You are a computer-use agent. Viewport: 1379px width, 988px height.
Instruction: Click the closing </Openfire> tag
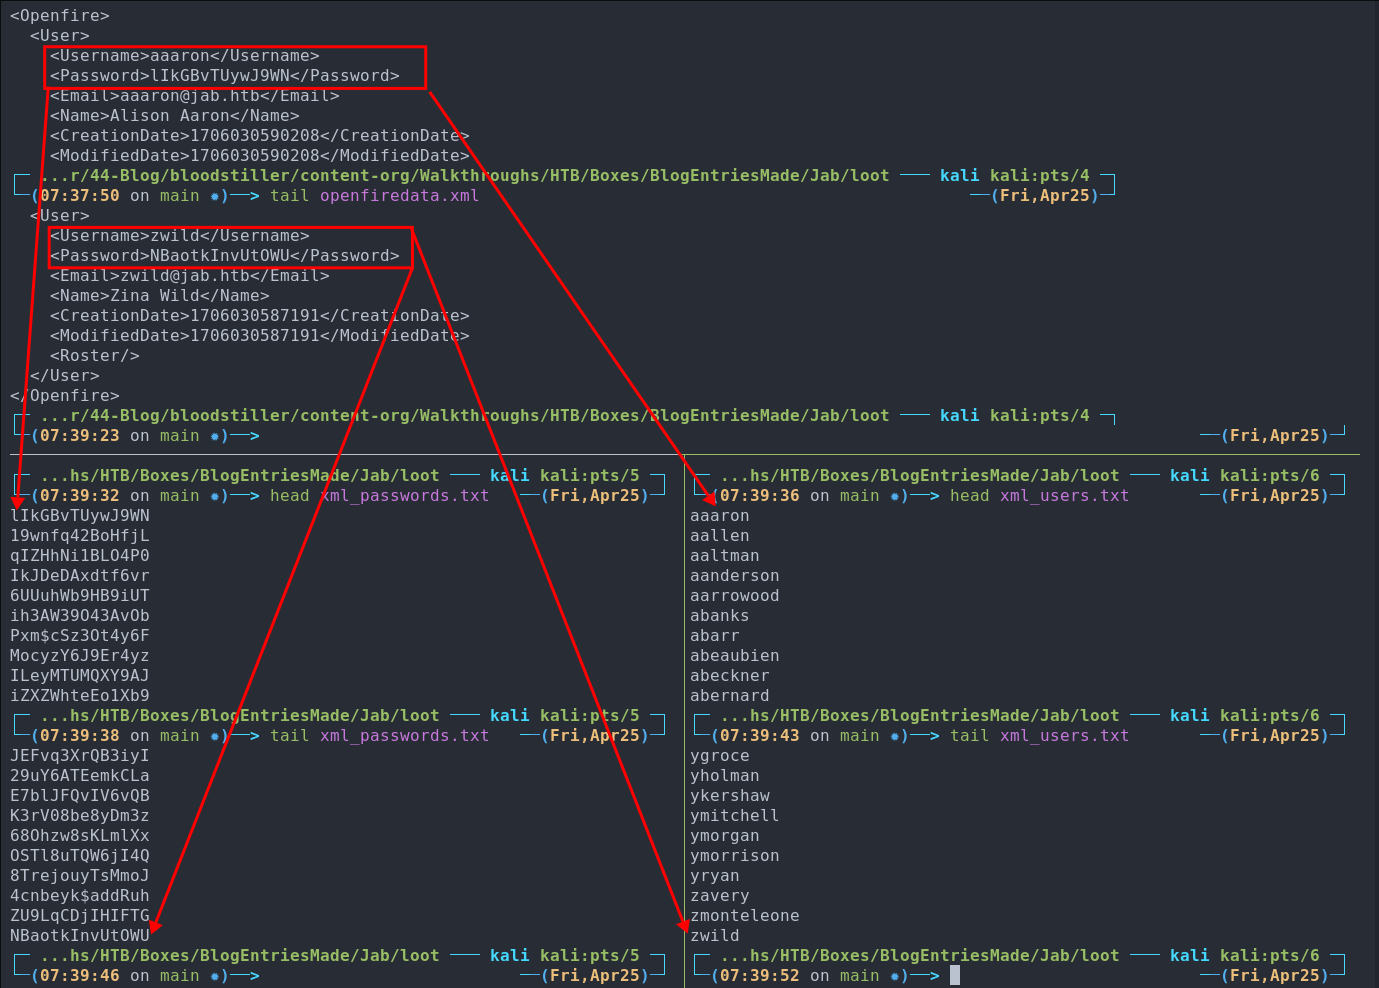coord(64,396)
